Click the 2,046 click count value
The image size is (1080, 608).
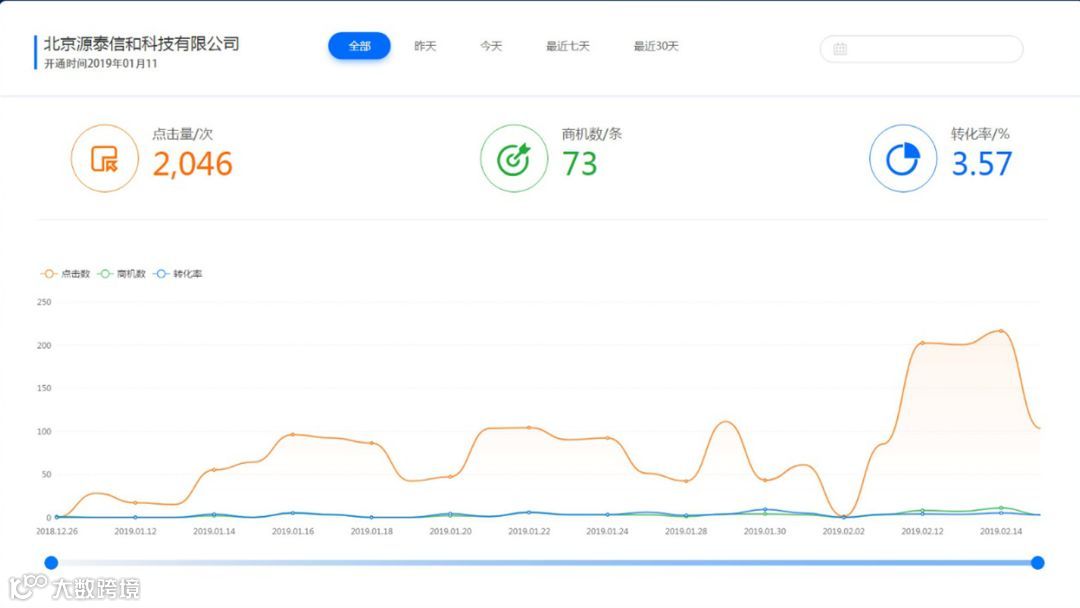(193, 164)
